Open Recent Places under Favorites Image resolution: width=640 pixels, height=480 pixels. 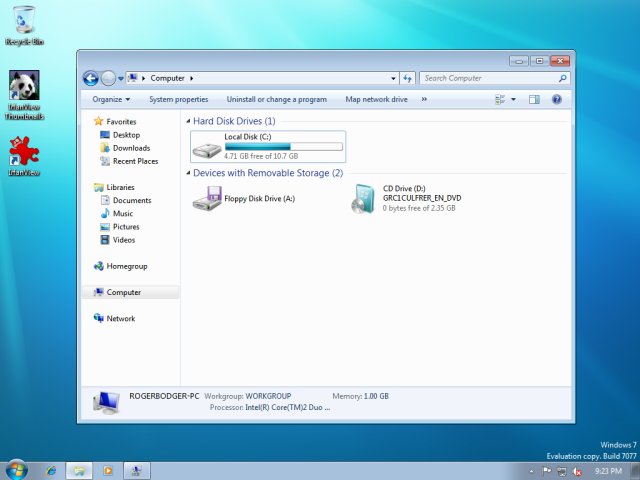pyautogui.click(x=129, y=161)
